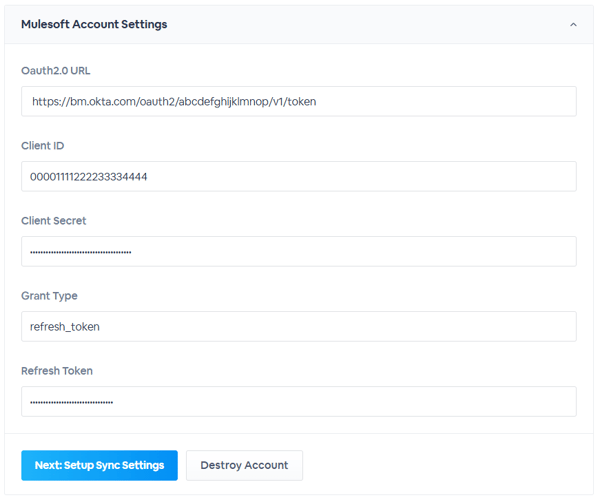This screenshot has height=502, width=600.
Task: Click the Grant Type label
Action: [49, 296]
